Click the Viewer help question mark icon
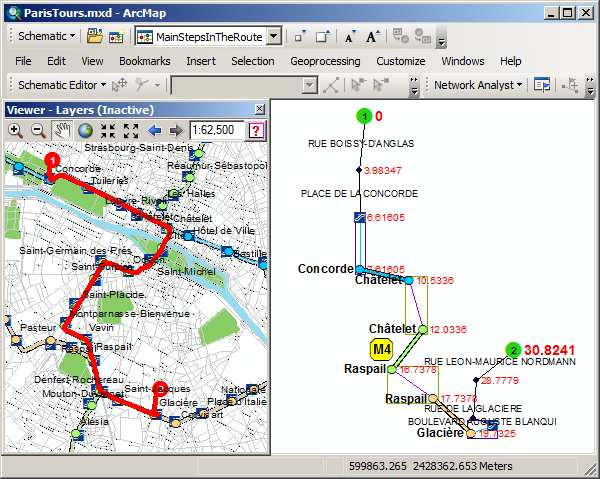 pos(256,131)
